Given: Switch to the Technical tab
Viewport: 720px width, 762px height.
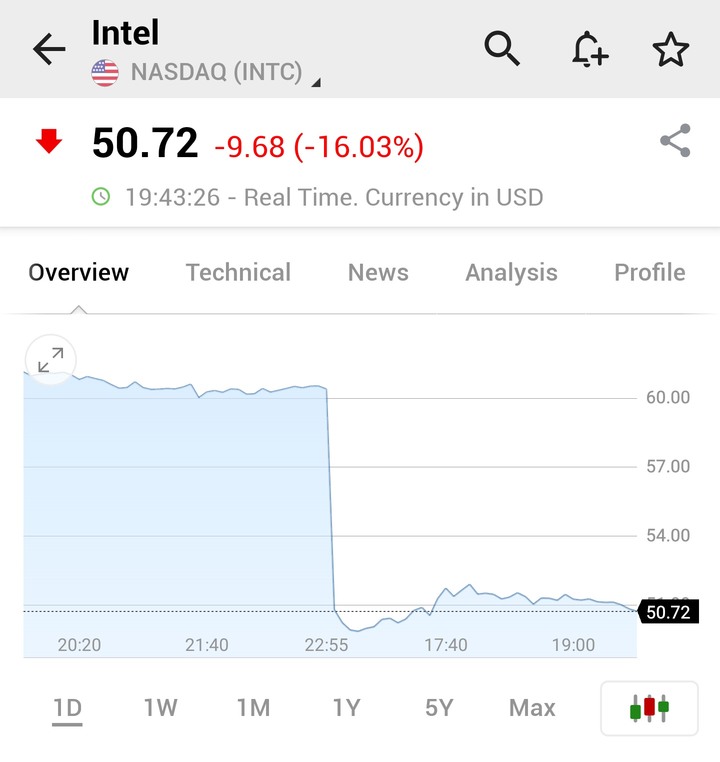Looking at the screenshot, I should (x=239, y=272).
